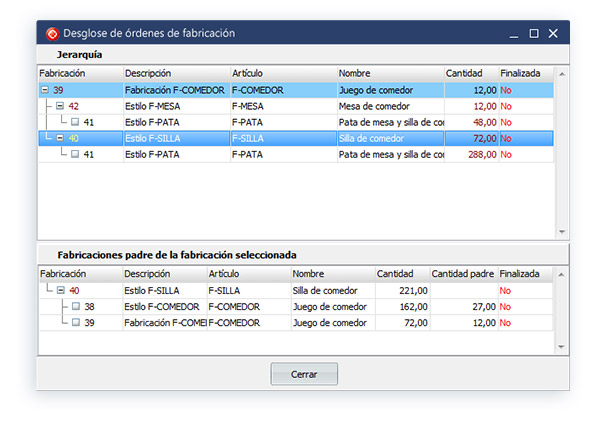Viewport: 600px width, 427px height.
Task: Select Mesa de comedor row name cell
Action: click(389, 106)
